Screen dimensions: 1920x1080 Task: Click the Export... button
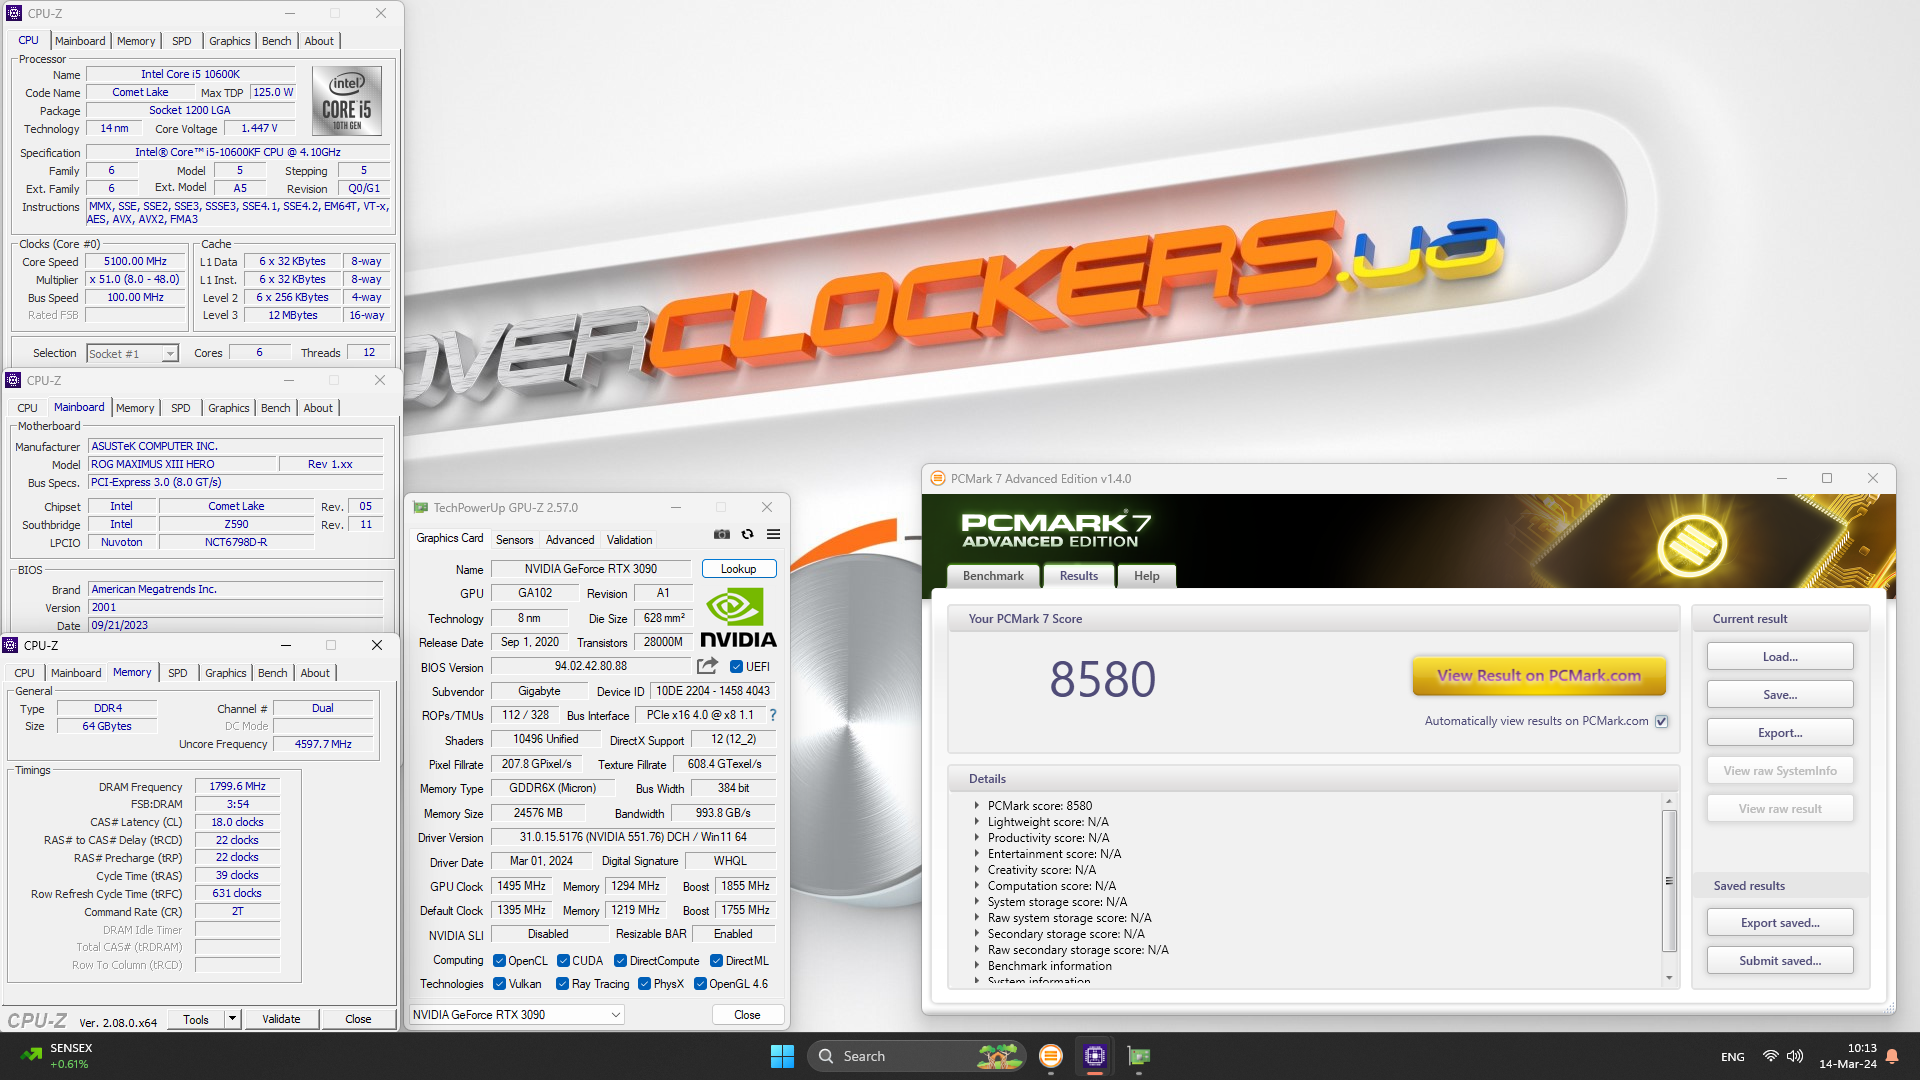tap(1780, 733)
